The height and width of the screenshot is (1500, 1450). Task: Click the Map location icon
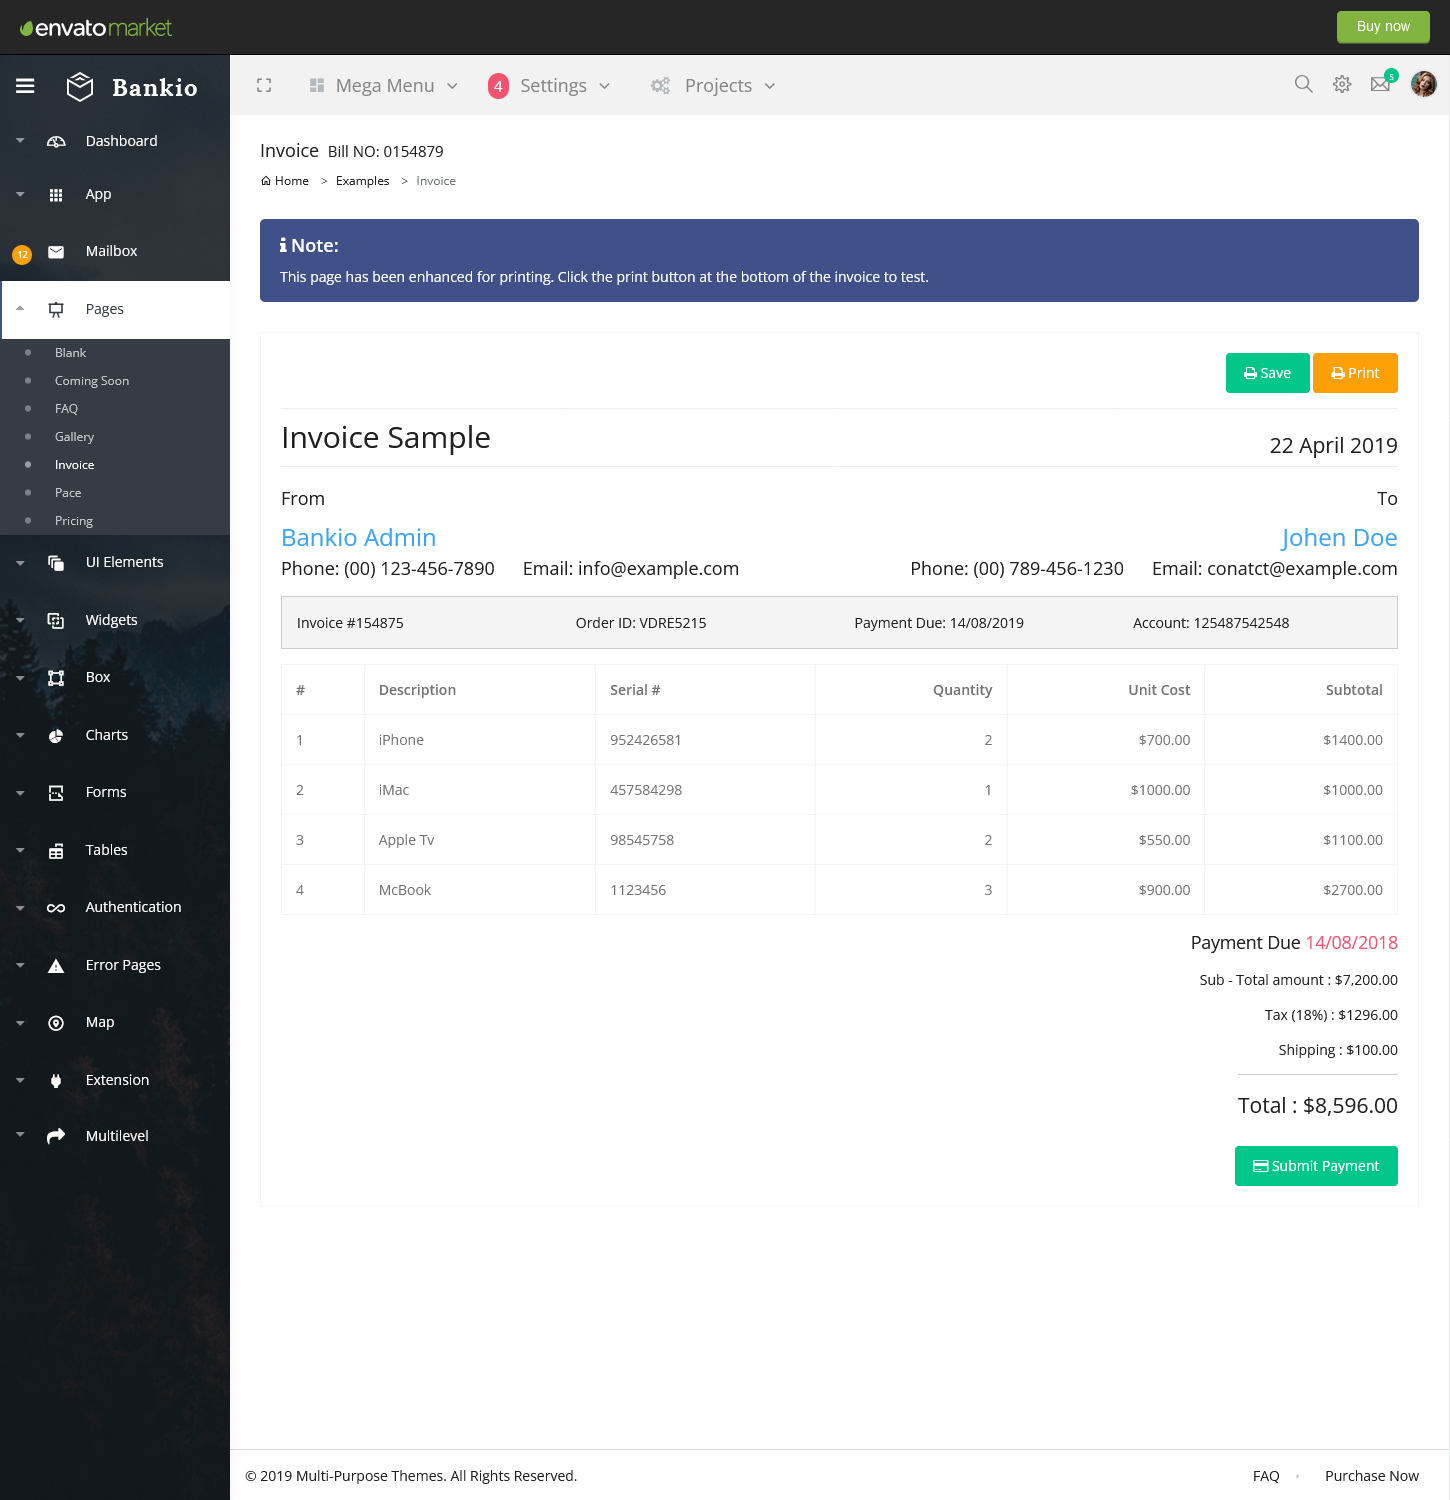[x=56, y=1023]
